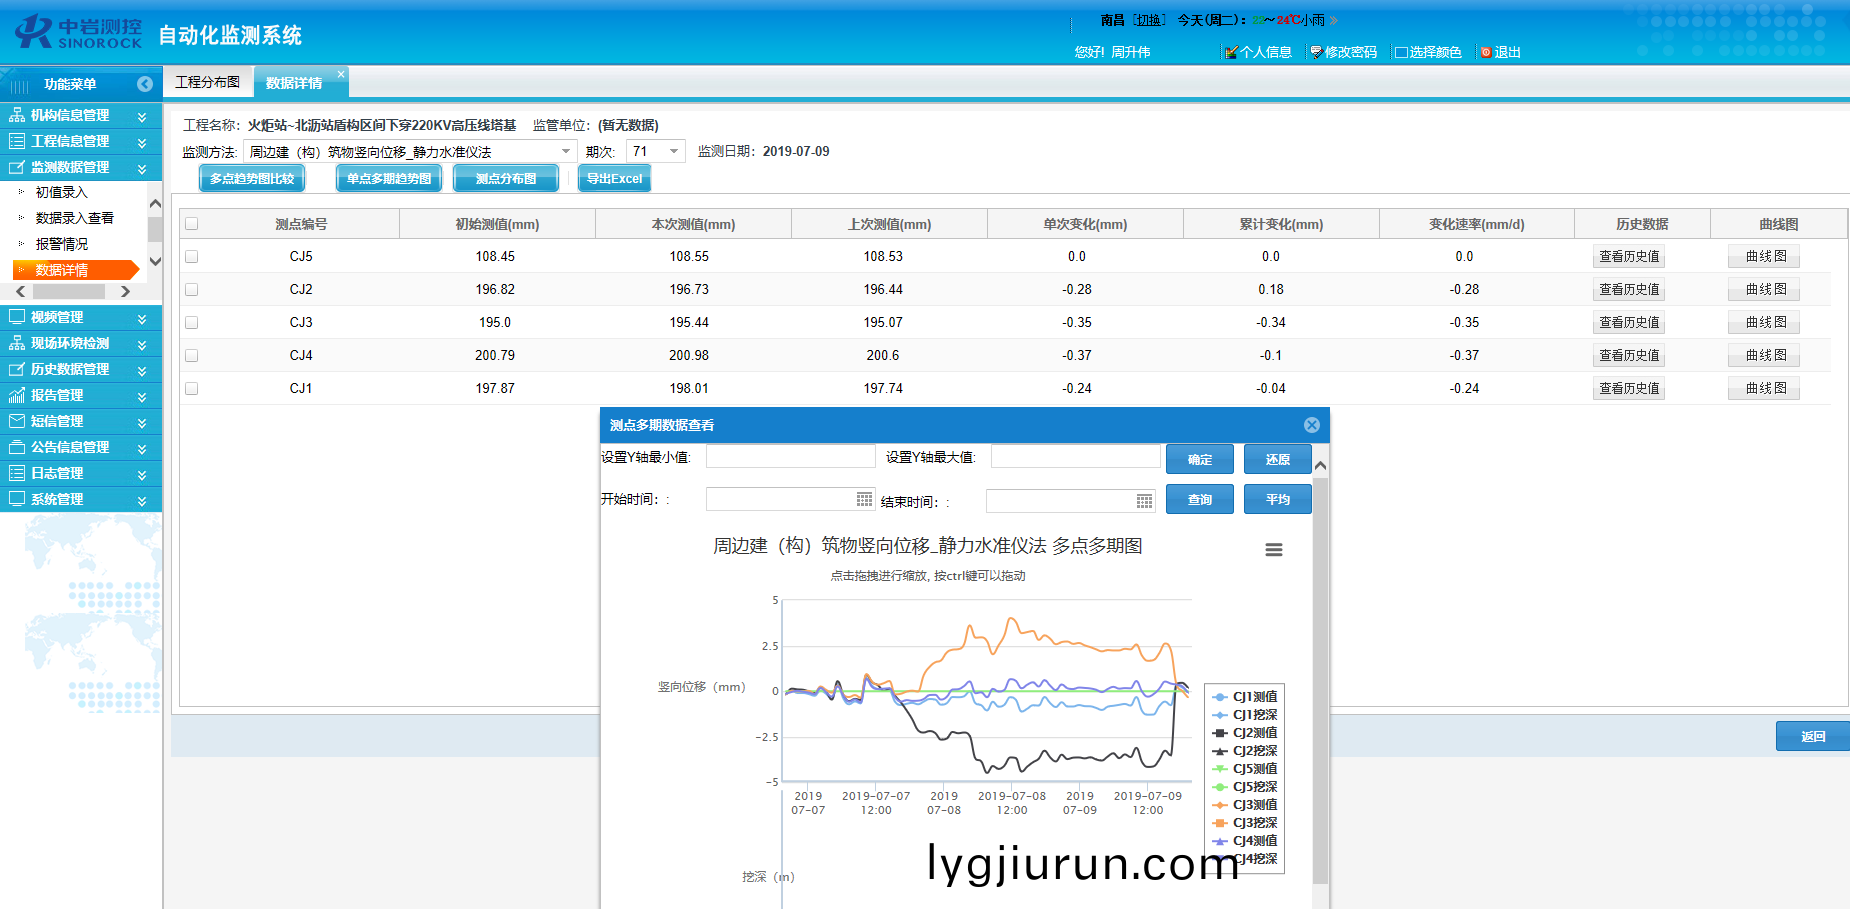Open the chart hamburger menu icon
The image size is (1850, 909).
[x=1273, y=550]
